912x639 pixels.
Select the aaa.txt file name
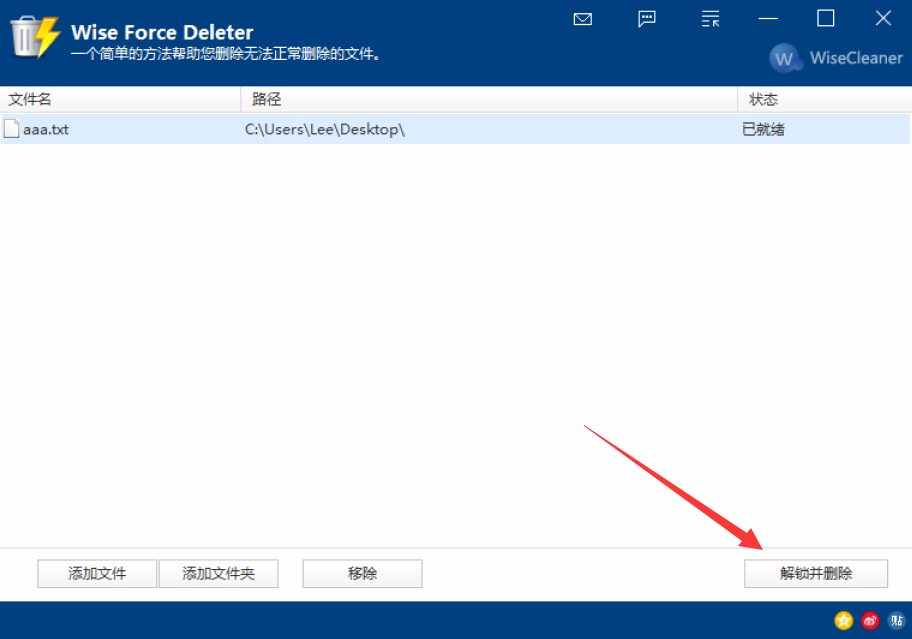46,129
